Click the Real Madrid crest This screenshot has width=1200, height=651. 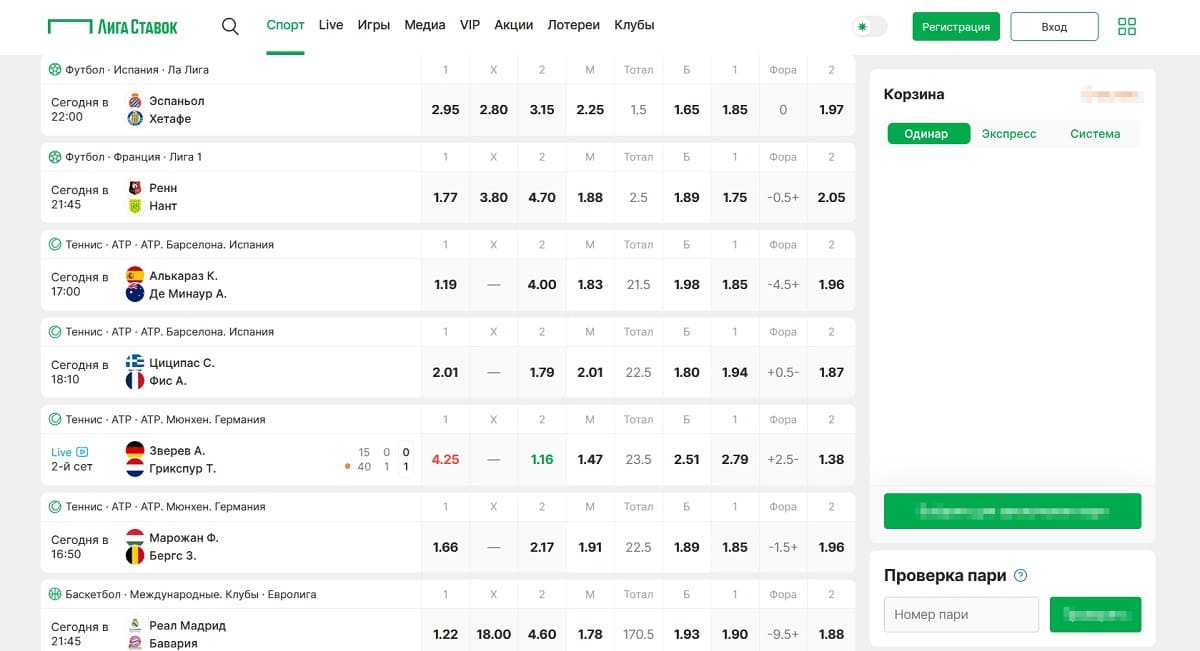[135, 625]
